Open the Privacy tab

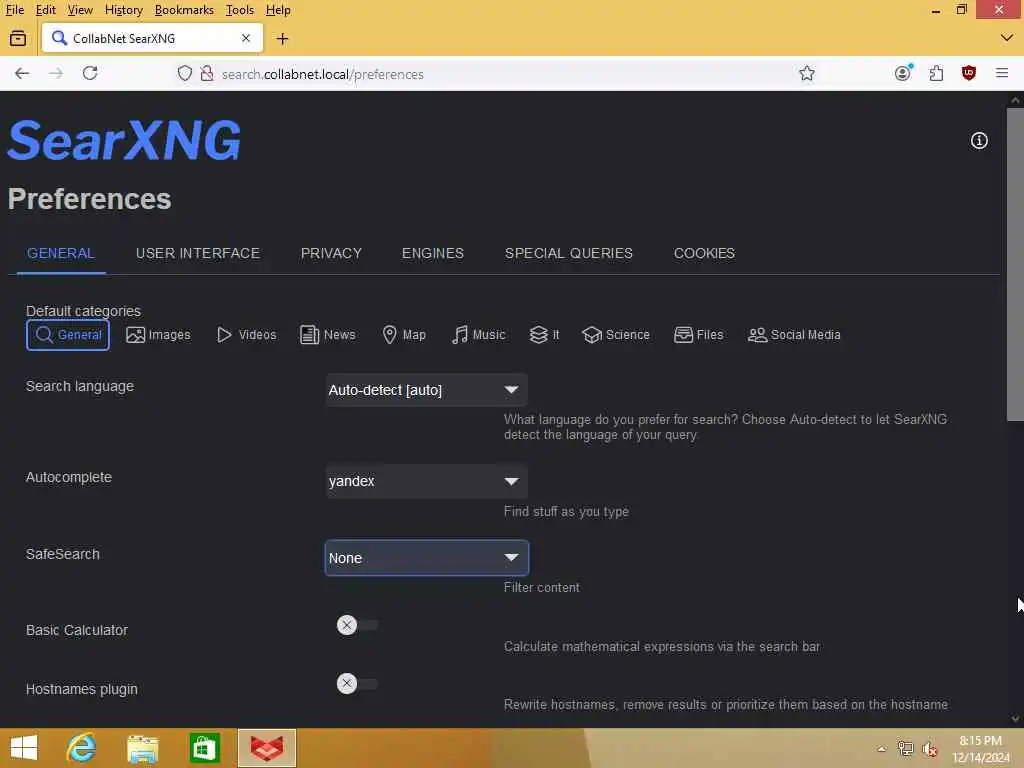point(331,253)
